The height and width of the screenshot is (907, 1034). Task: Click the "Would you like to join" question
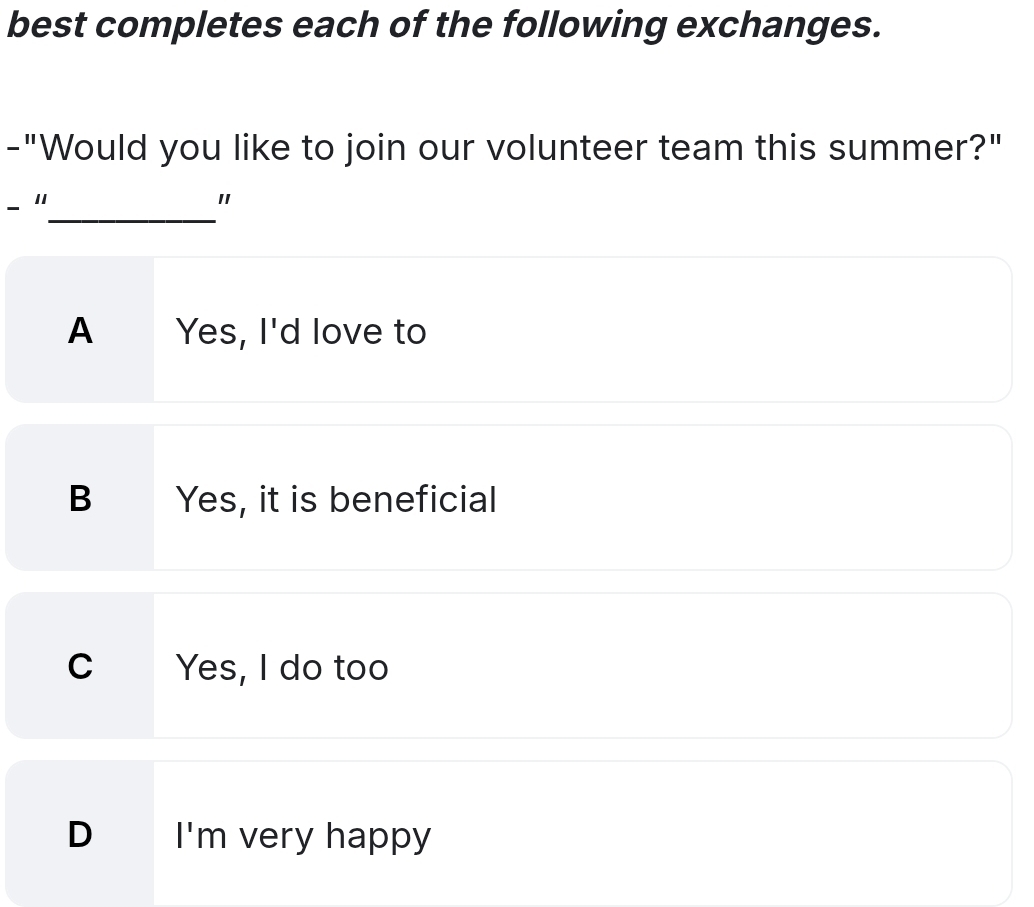pyautogui.click(x=504, y=148)
